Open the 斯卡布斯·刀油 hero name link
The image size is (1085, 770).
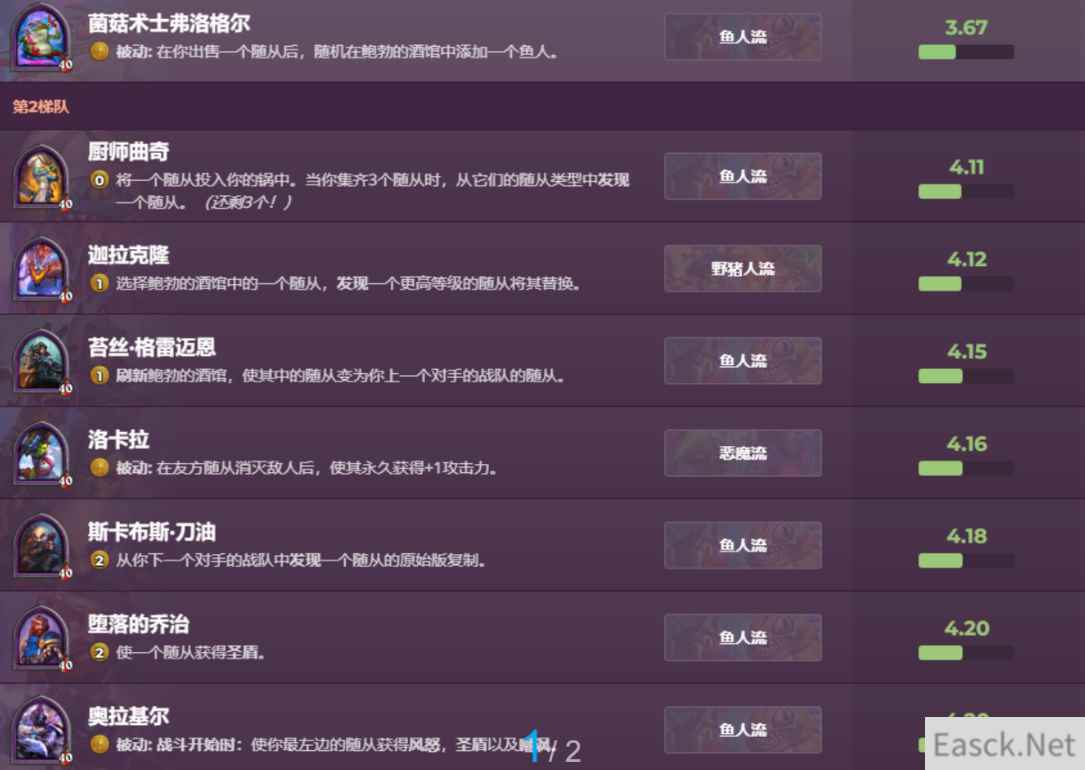pos(152,531)
